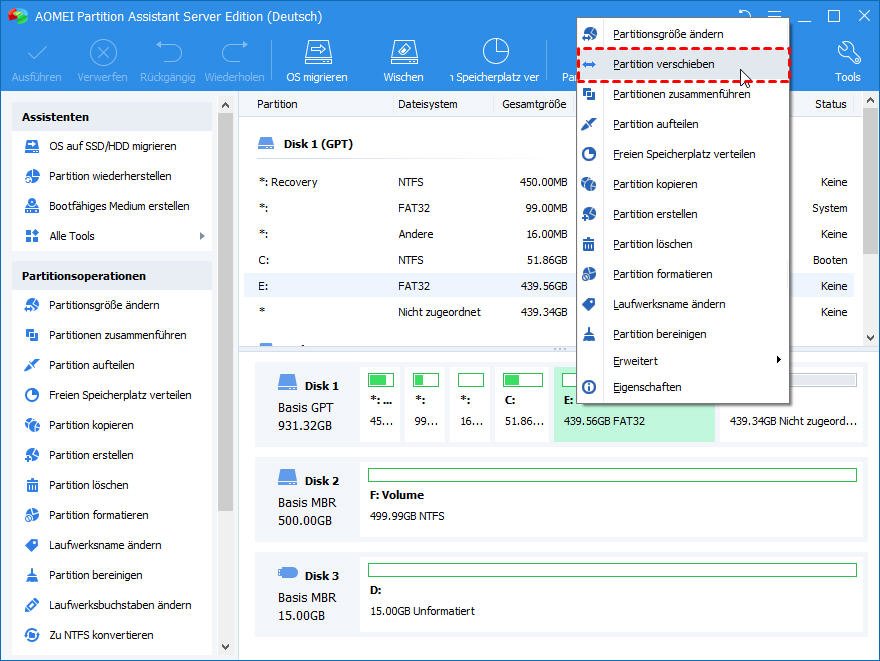Click Zu NTFS konvertieren icon
Screen dimensions: 880x661
(x=32, y=635)
